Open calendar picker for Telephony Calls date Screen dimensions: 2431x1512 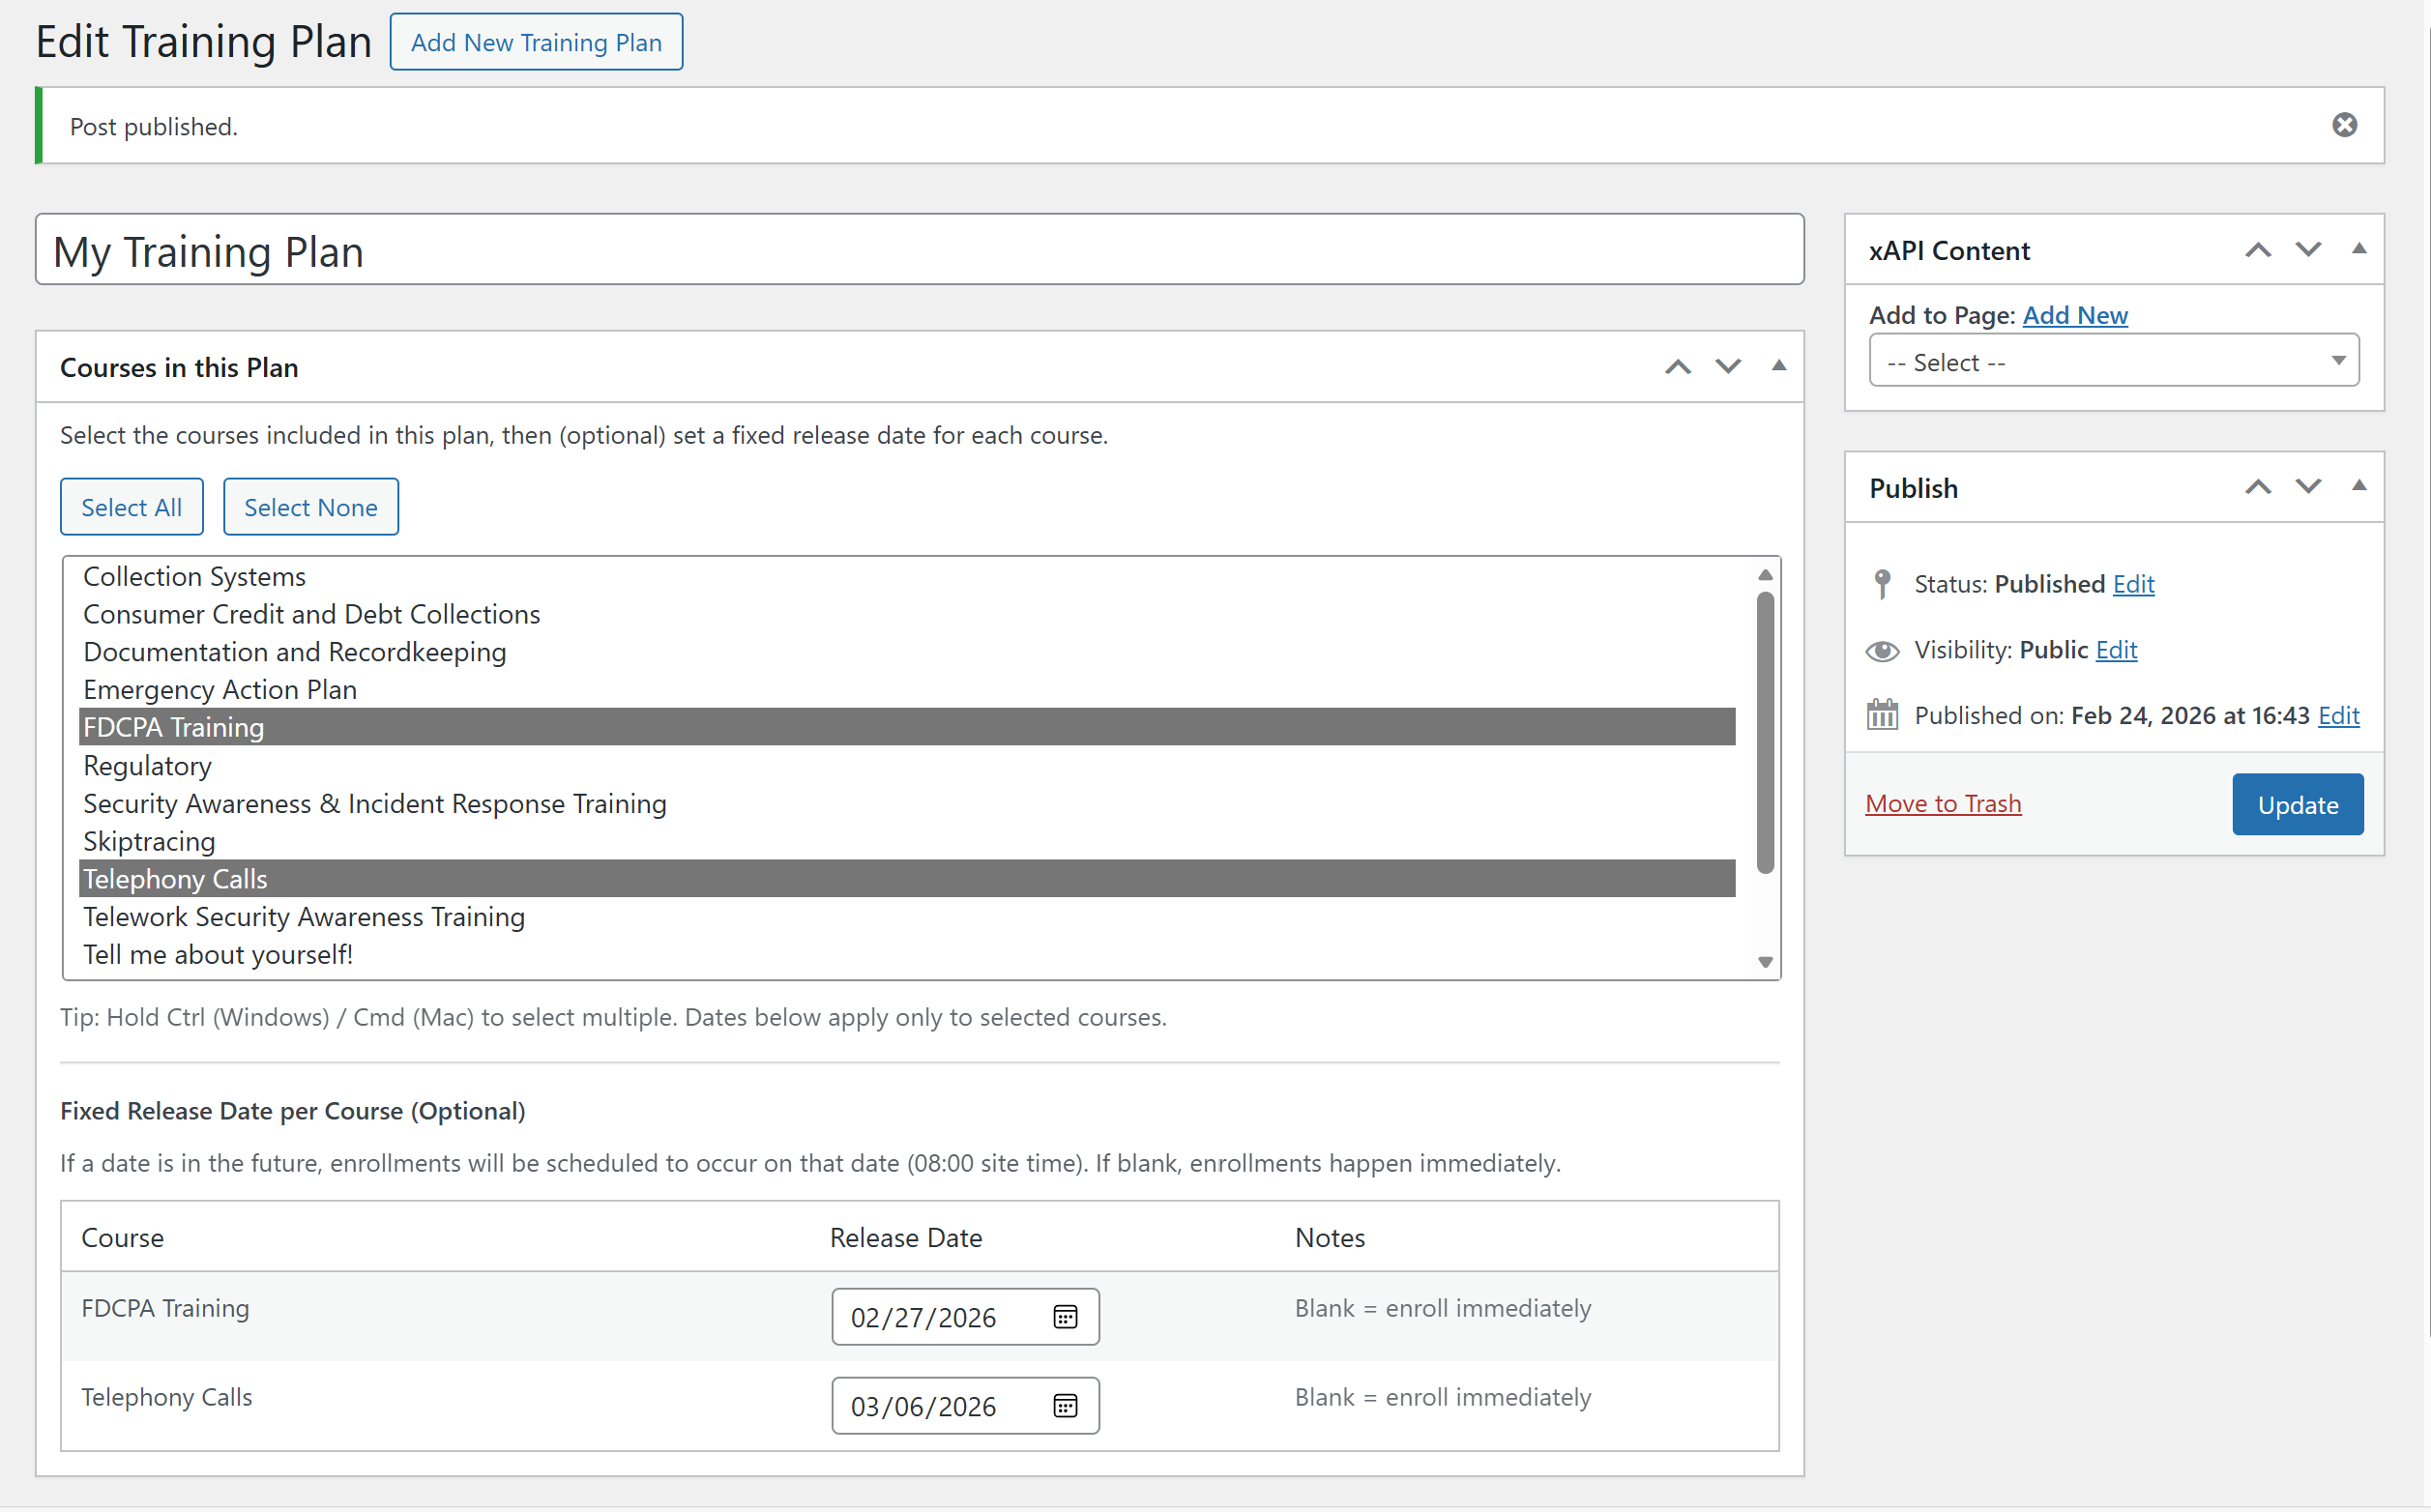[1065, 1406]
